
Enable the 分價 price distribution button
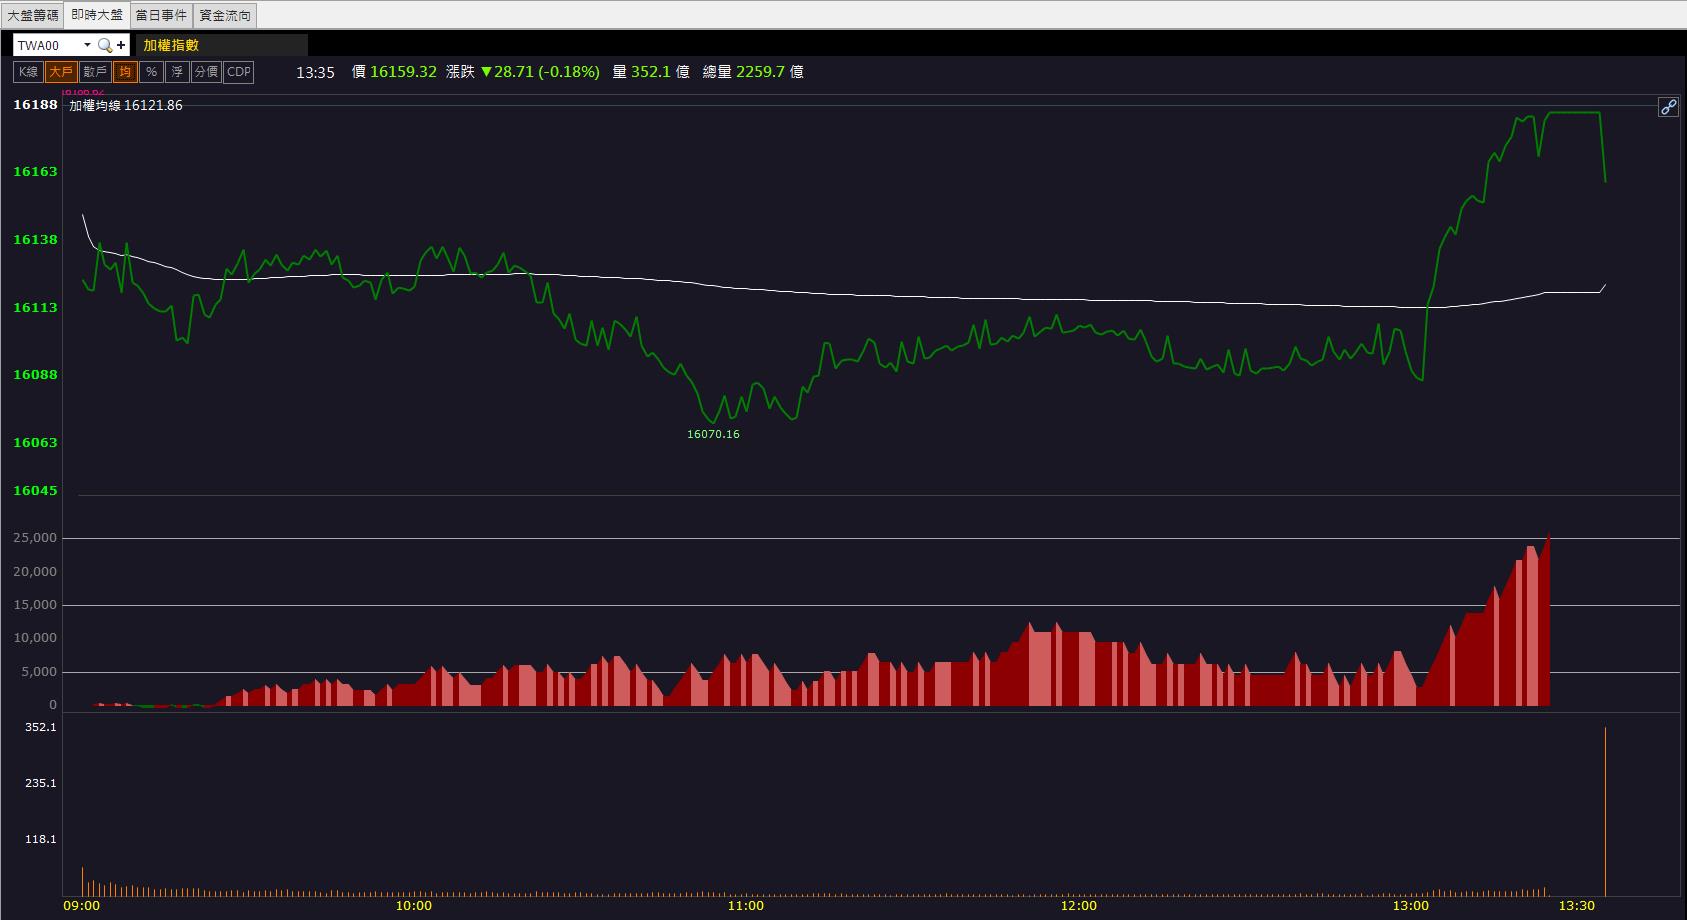tap(206, 72)
